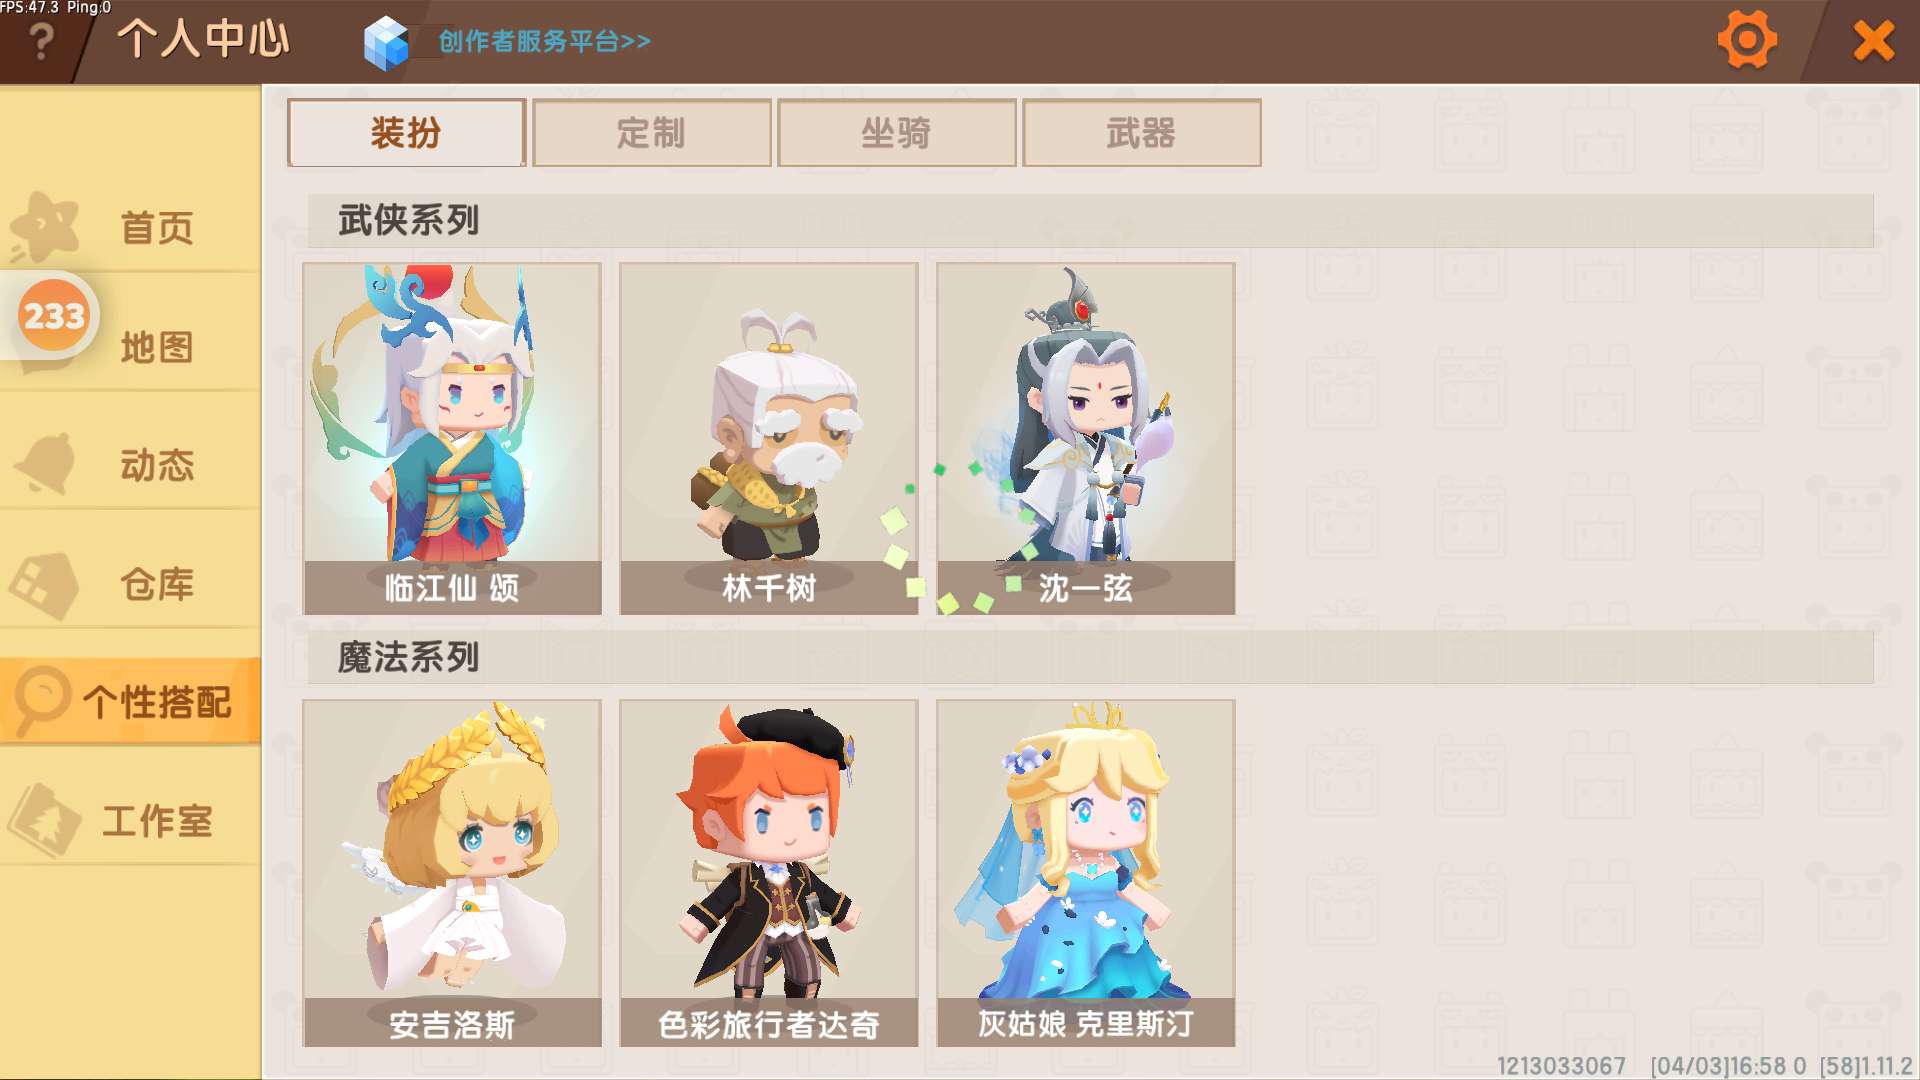Viewport: 1920px width, 1080px height.
Task: Click the book icon beside 工作室
Action: tap(44, 820)
